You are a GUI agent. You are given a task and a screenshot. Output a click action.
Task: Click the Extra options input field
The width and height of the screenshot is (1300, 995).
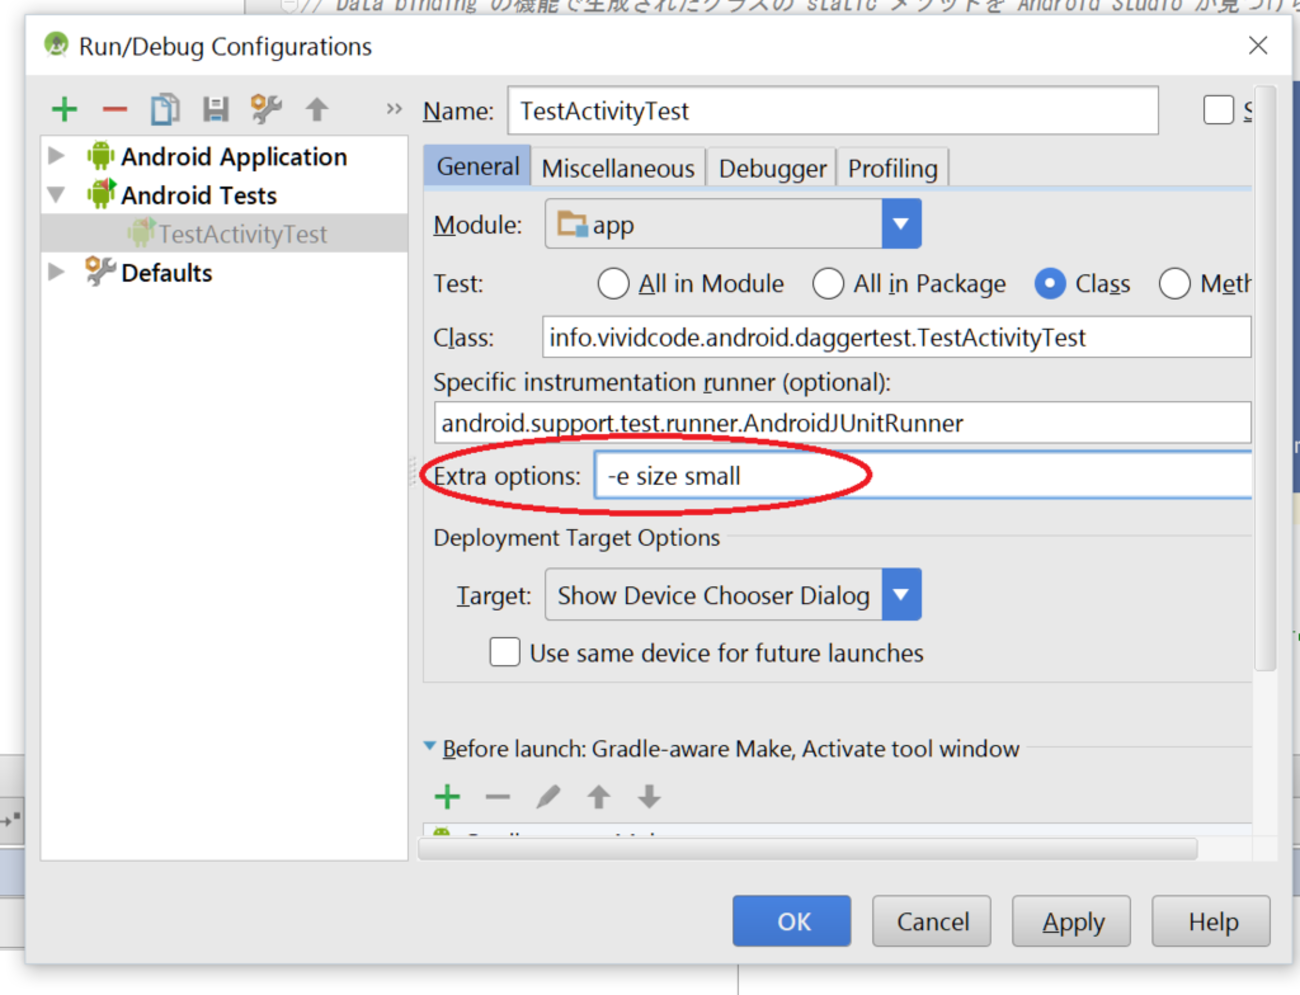[x=923, y=475]
